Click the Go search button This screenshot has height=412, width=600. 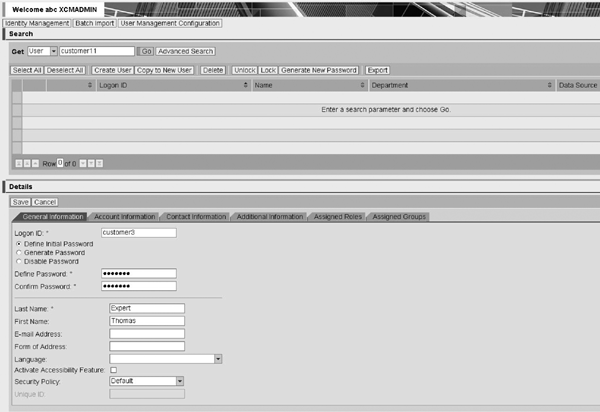coord(146,51)
